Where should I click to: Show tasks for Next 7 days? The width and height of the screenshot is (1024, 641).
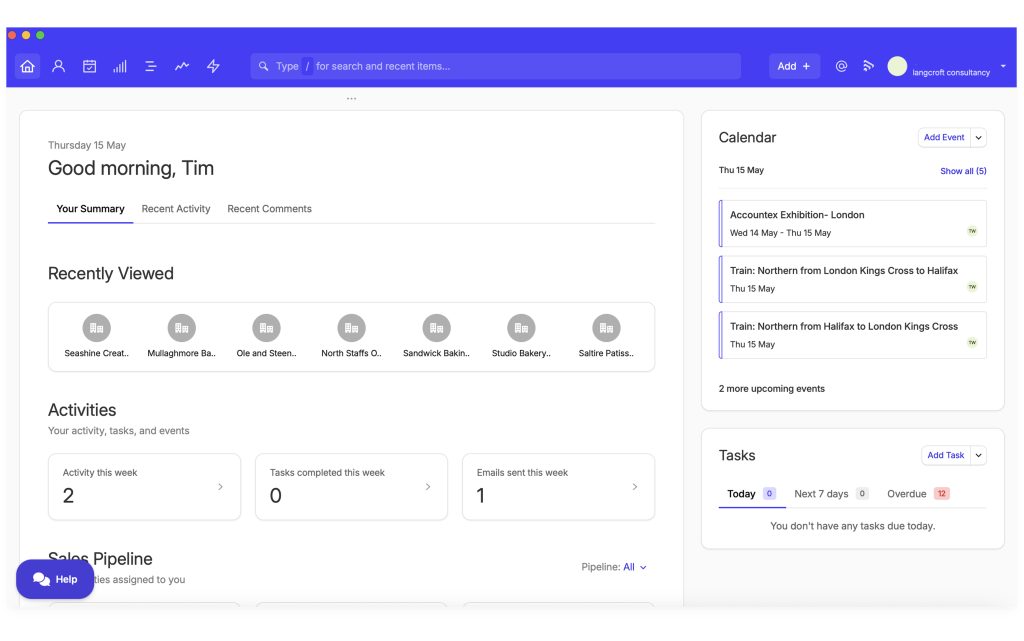pos(831,494)
